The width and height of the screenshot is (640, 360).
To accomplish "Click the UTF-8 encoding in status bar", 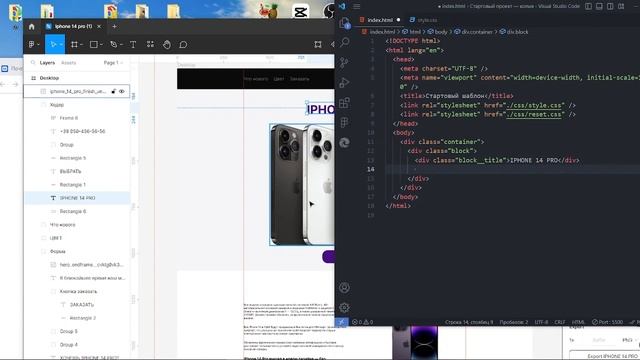I will coord(541,322).
